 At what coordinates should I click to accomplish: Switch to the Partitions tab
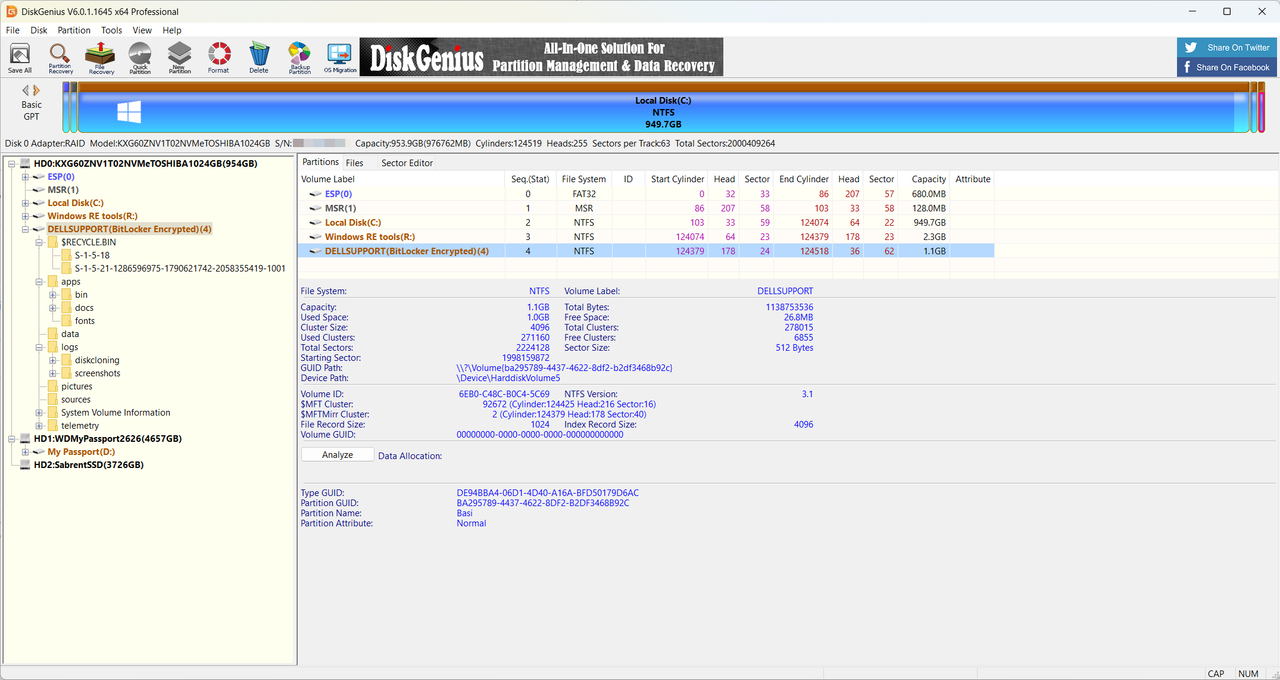coord(321,162)
